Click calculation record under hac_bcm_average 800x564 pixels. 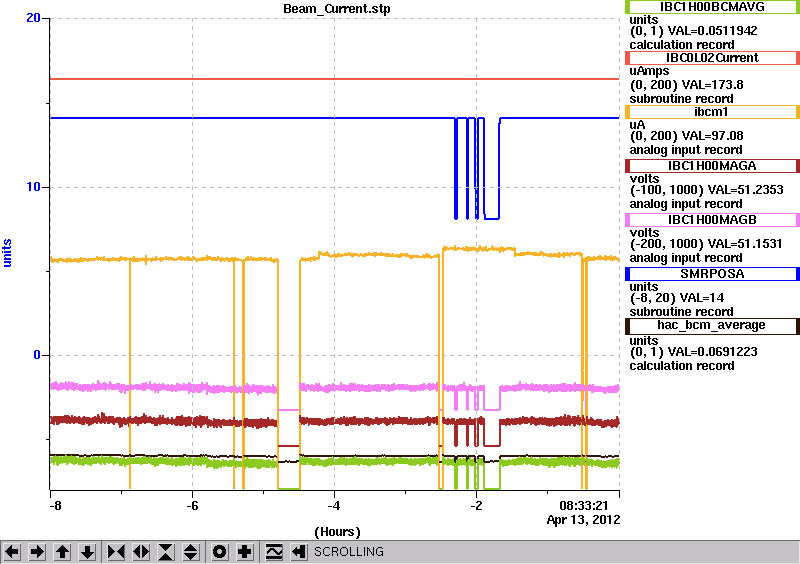682,366
